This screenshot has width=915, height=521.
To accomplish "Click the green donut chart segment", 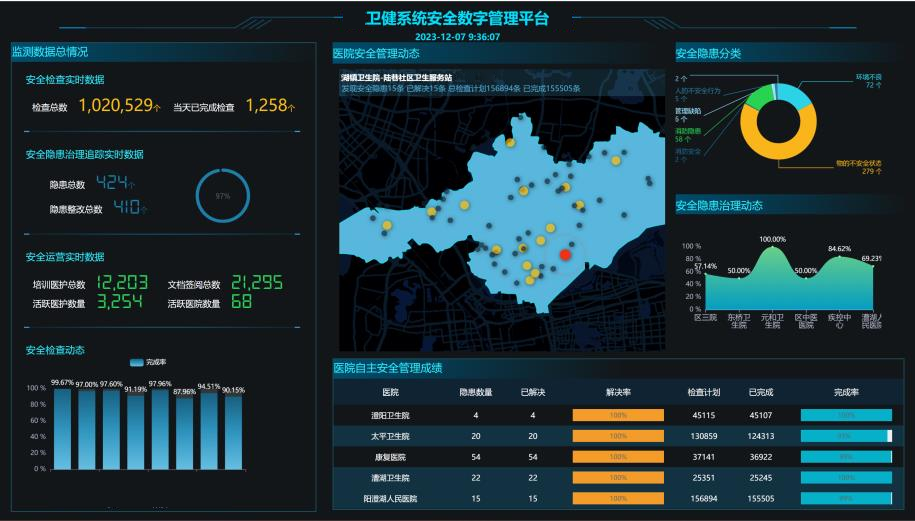I will (x=758, y=99).
